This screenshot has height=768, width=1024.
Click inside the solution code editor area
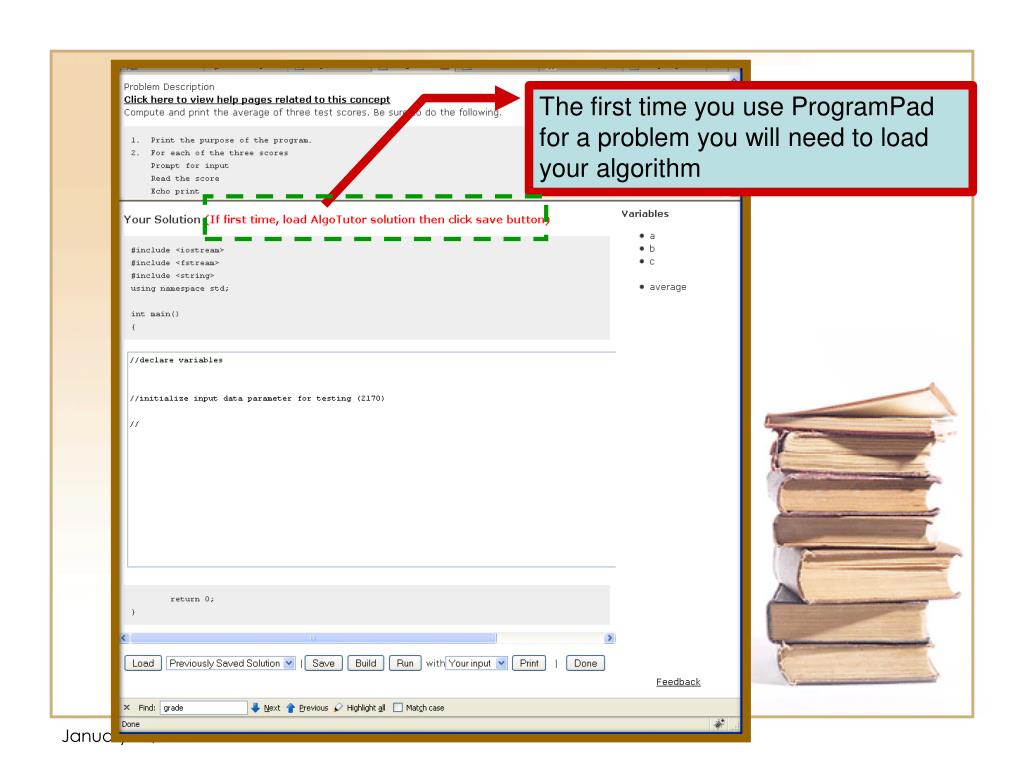(x=371, y=459)
